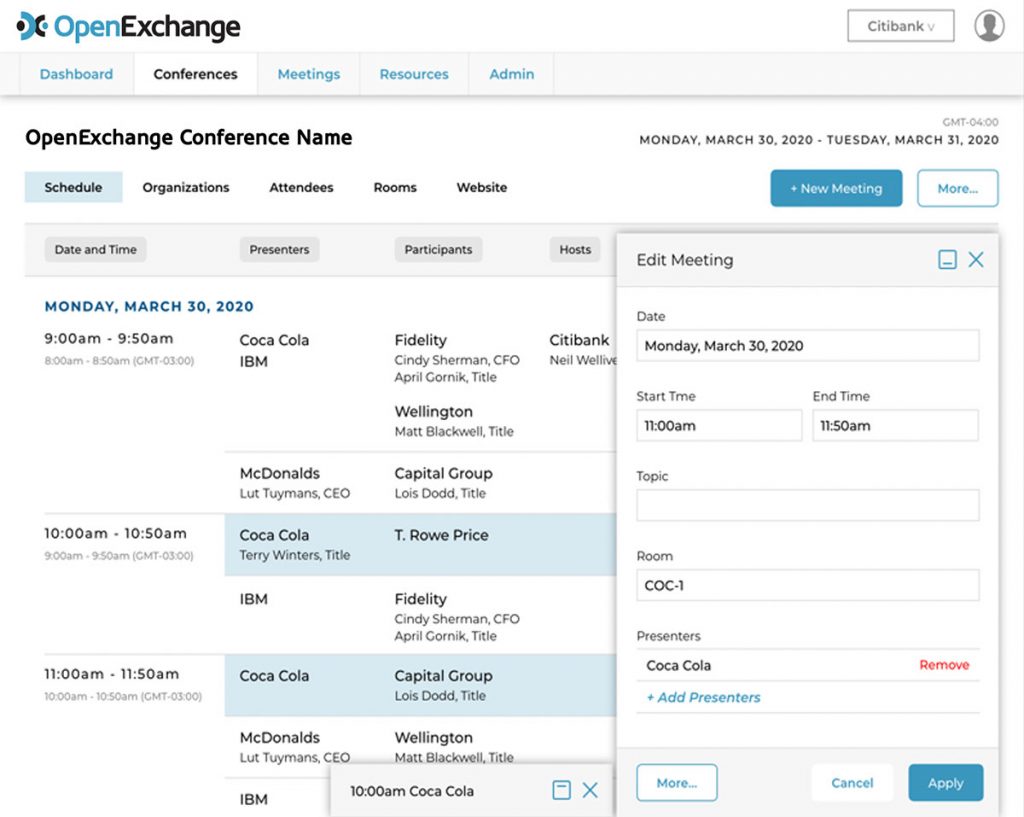
Task: Remove Coca Cola from presenters
Action: (x=944, y=665)
